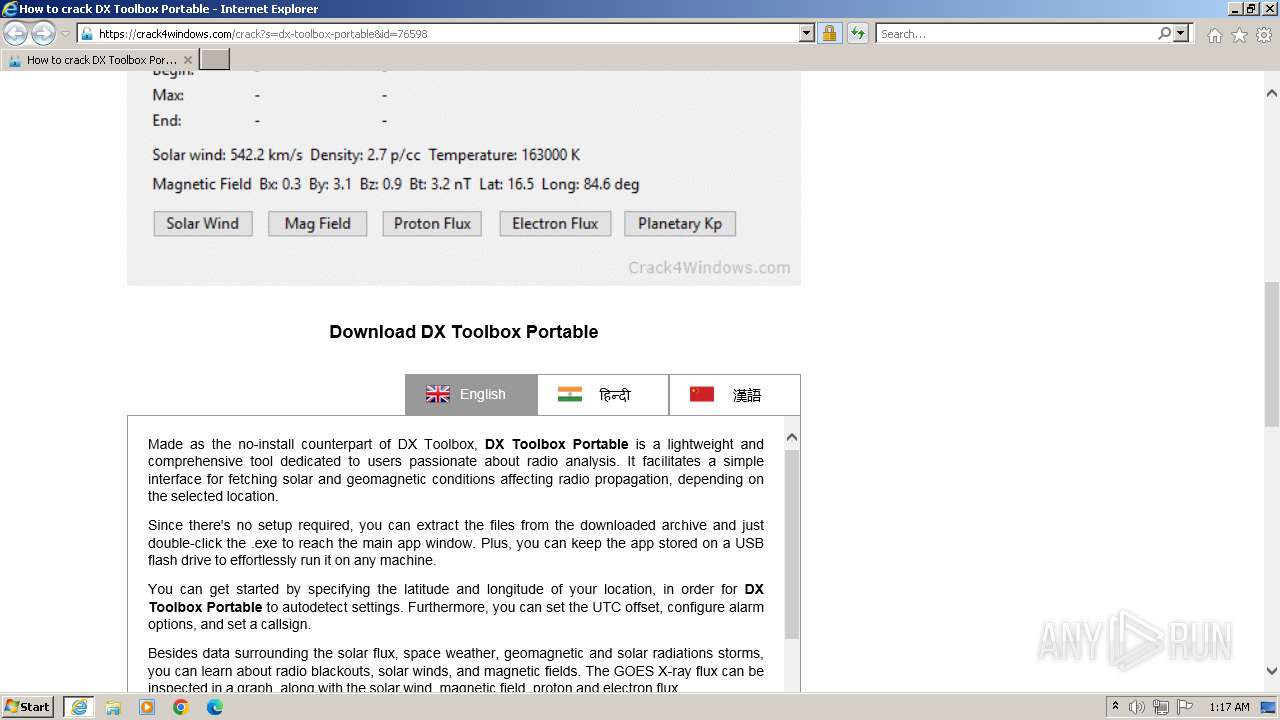This screenshot has height=720, width=1280.
Task: Open File Explorer from the taskbar
Action: click(113, 707)
